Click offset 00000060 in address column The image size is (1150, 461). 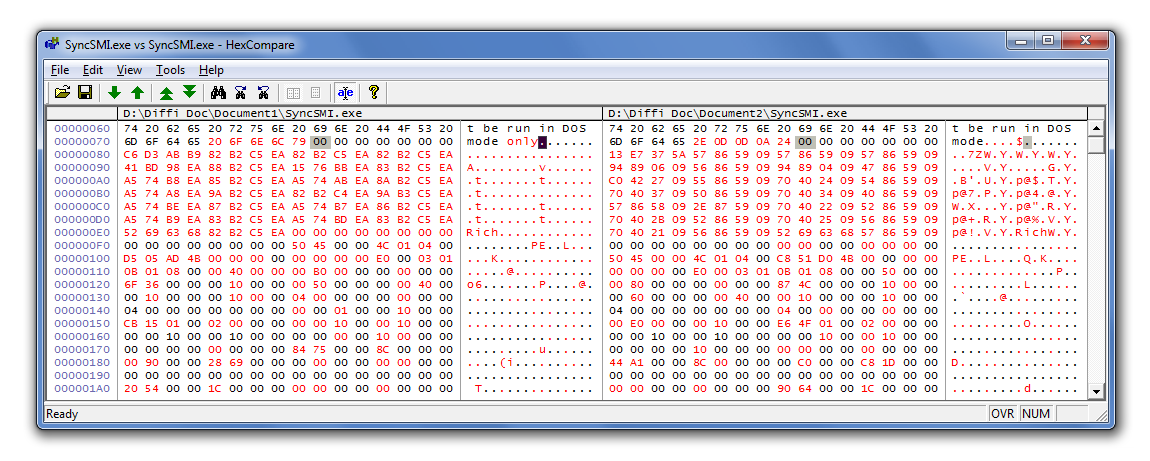(81, 128)
